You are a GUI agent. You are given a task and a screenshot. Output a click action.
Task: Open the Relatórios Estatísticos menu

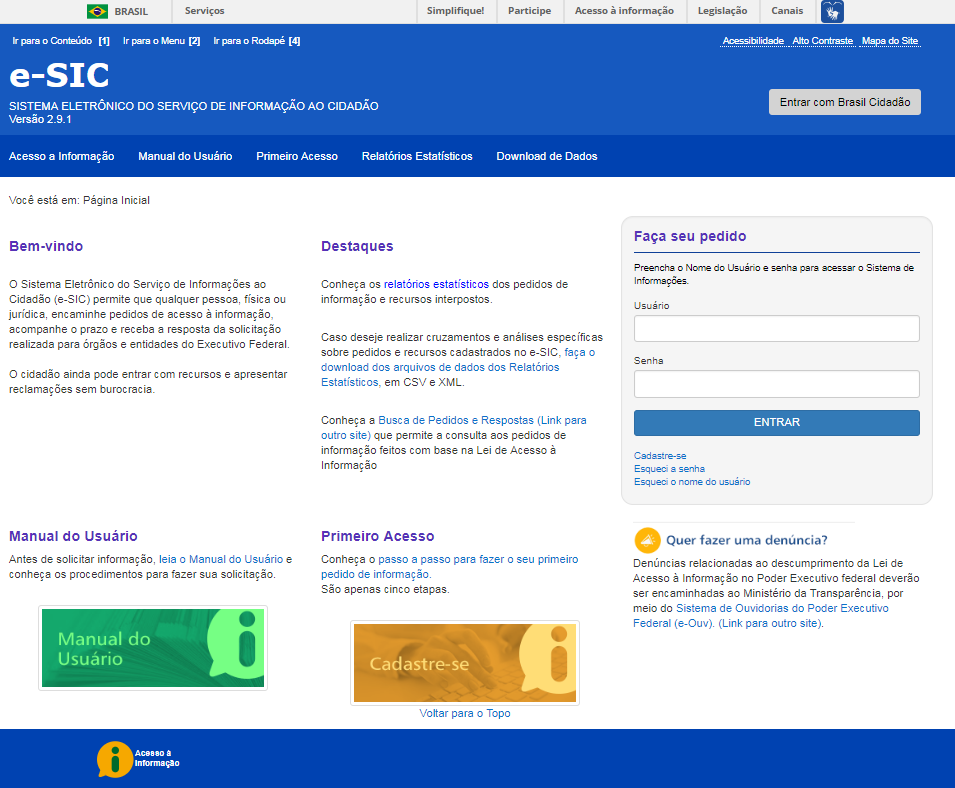417,156
